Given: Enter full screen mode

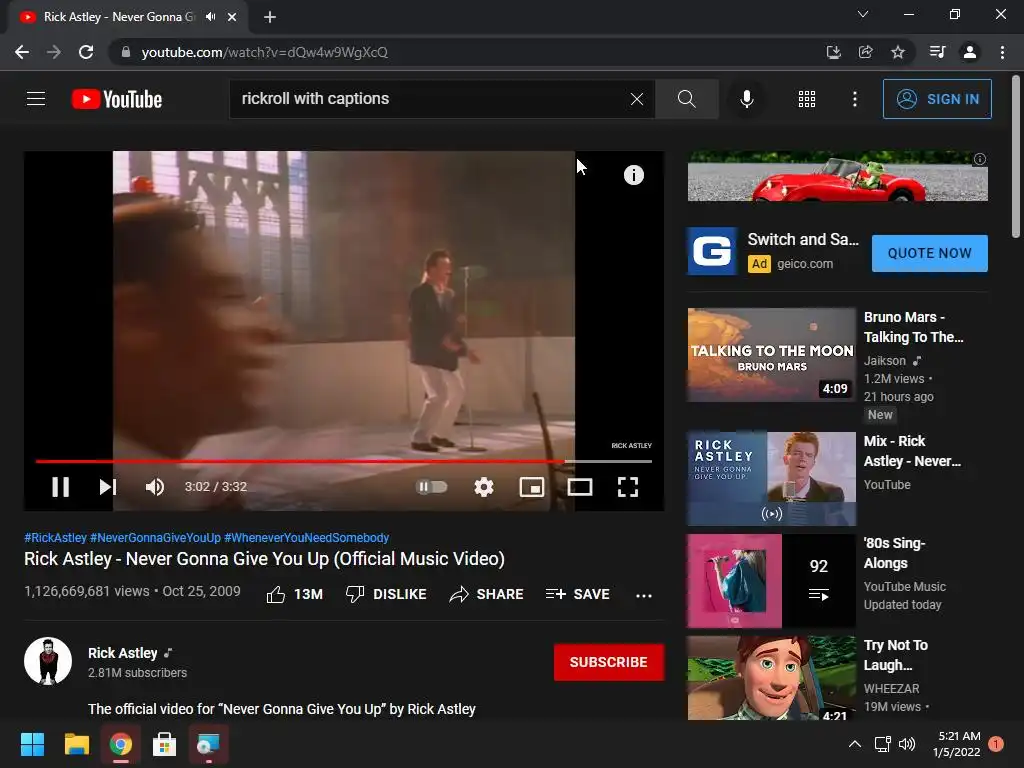Looking at the screenshot, I should pyautogui.click(x=628, y=487).
